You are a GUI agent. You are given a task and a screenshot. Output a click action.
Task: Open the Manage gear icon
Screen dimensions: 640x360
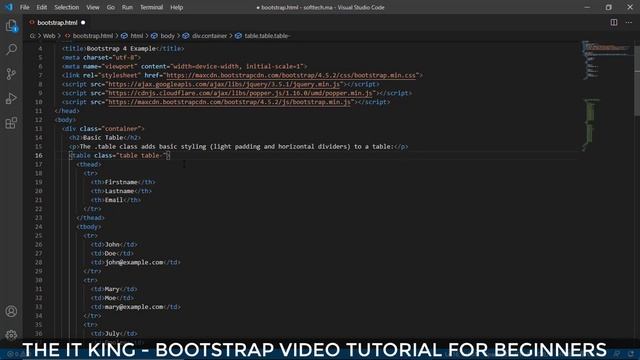[11, 335]
